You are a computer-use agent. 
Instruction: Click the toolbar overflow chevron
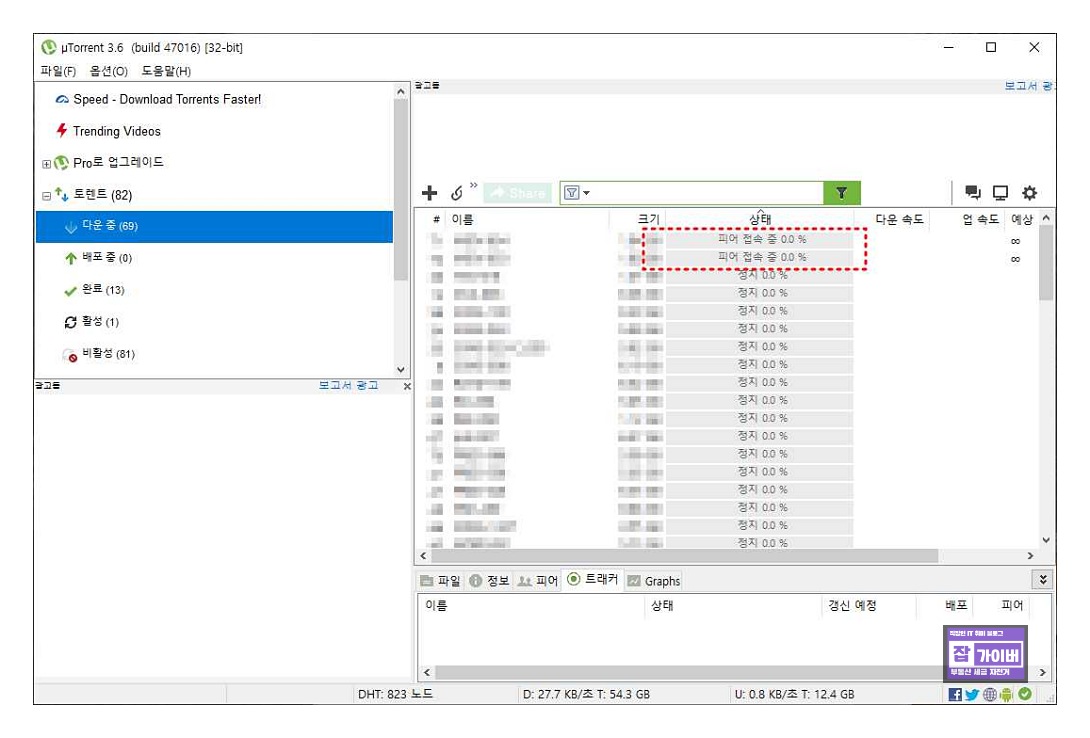pos(473,185)
